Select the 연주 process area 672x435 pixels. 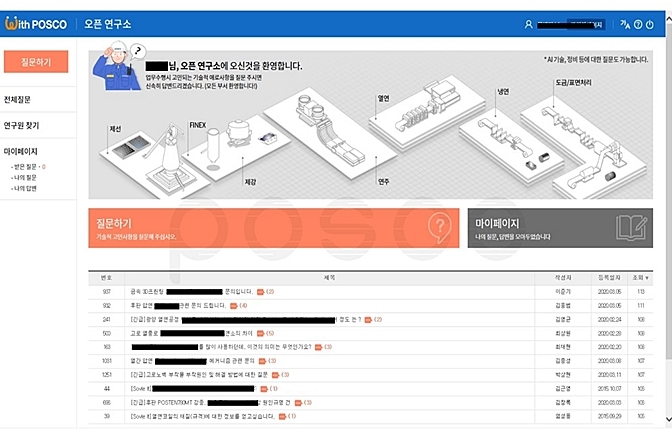[384, 182]
